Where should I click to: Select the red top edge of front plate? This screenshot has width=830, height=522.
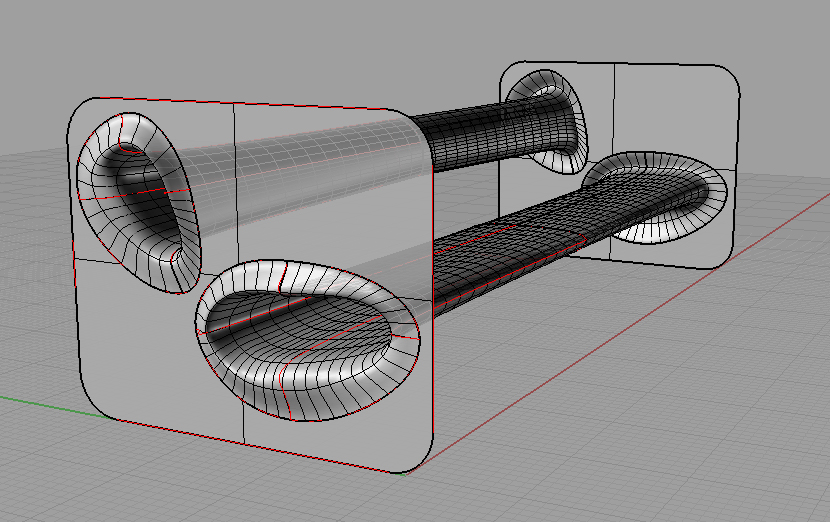(x=250, y=103)
